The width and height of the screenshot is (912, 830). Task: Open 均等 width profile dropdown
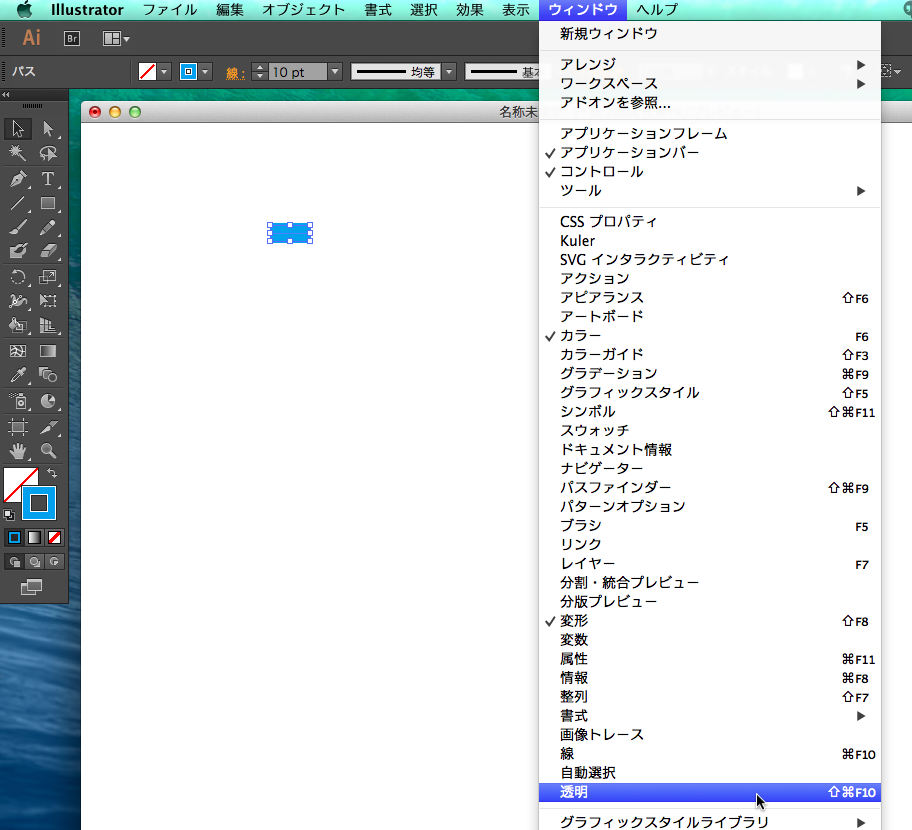(449, 72)
